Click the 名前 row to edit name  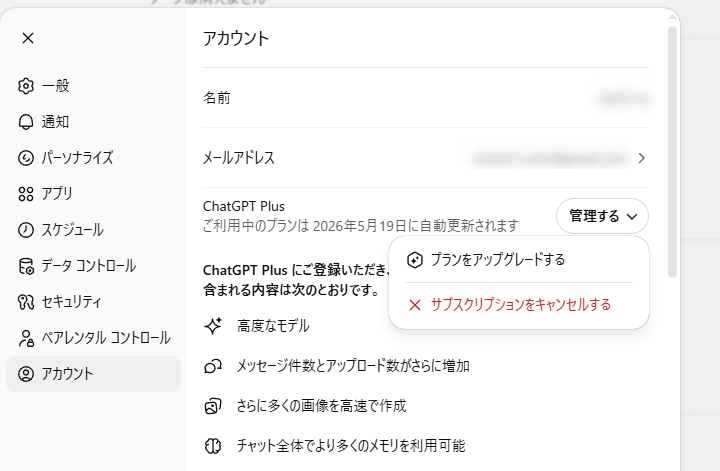click(x=425, y=98)
